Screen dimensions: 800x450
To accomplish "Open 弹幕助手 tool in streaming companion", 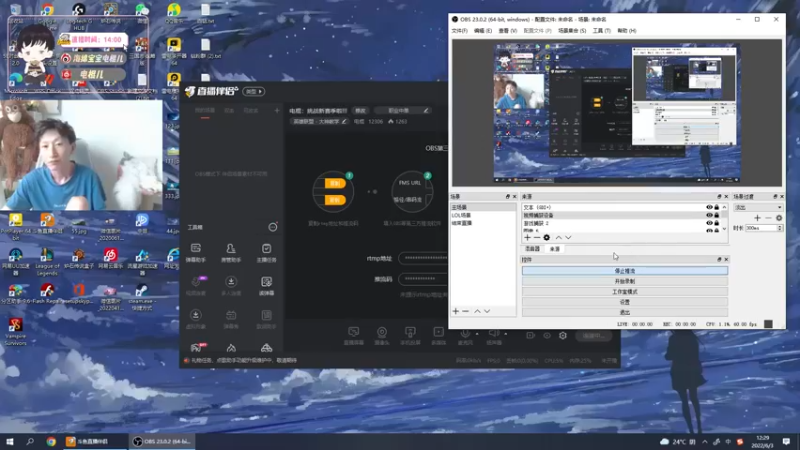I will point(196,253).
